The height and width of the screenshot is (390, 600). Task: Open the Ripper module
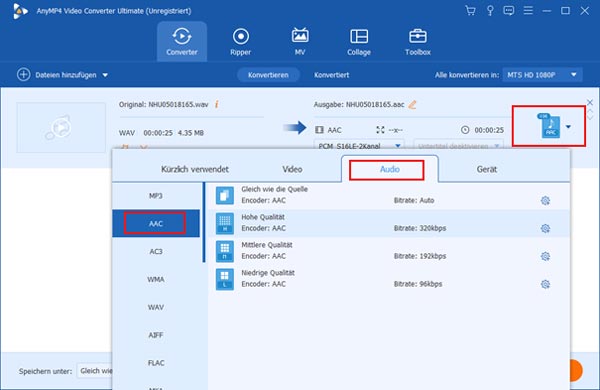[240, 42]
